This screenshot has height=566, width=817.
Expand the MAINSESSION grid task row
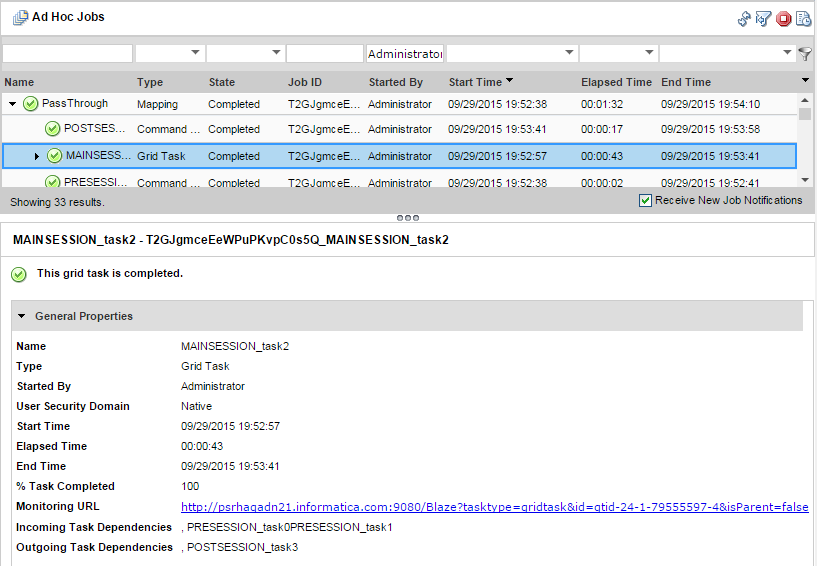pyautogui.click(x=37, y=156)
